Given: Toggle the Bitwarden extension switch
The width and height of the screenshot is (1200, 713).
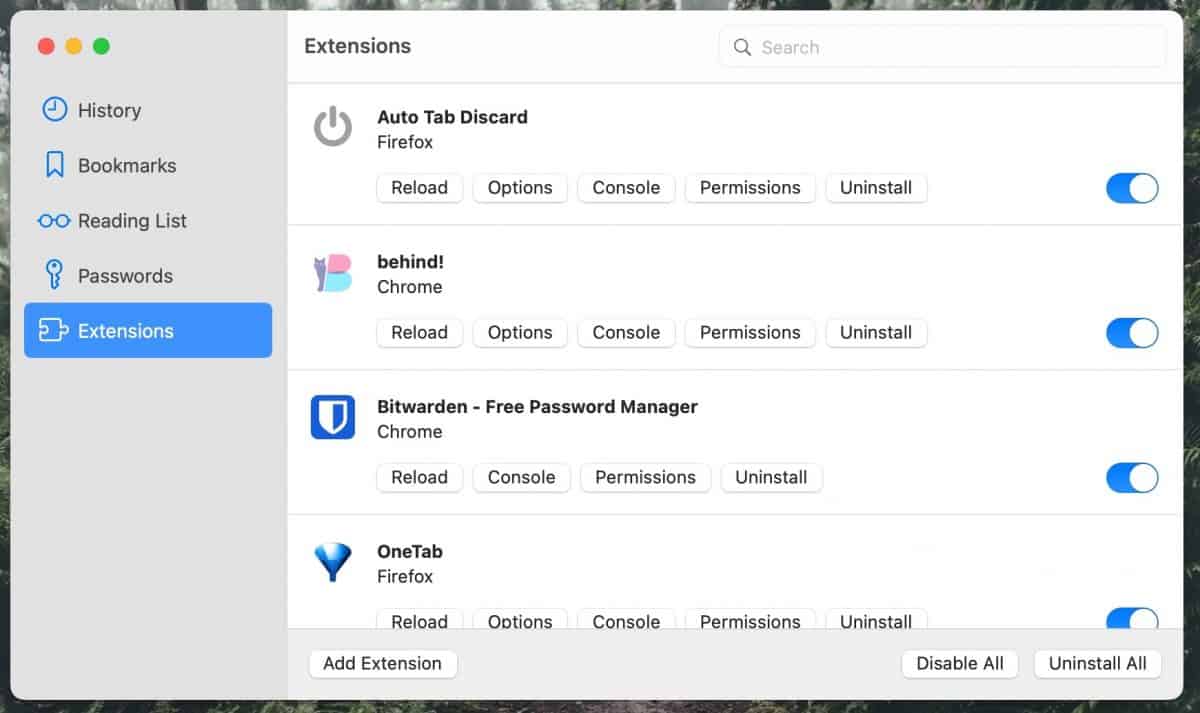Looking at the screenshot, I should coord(1131,477).
